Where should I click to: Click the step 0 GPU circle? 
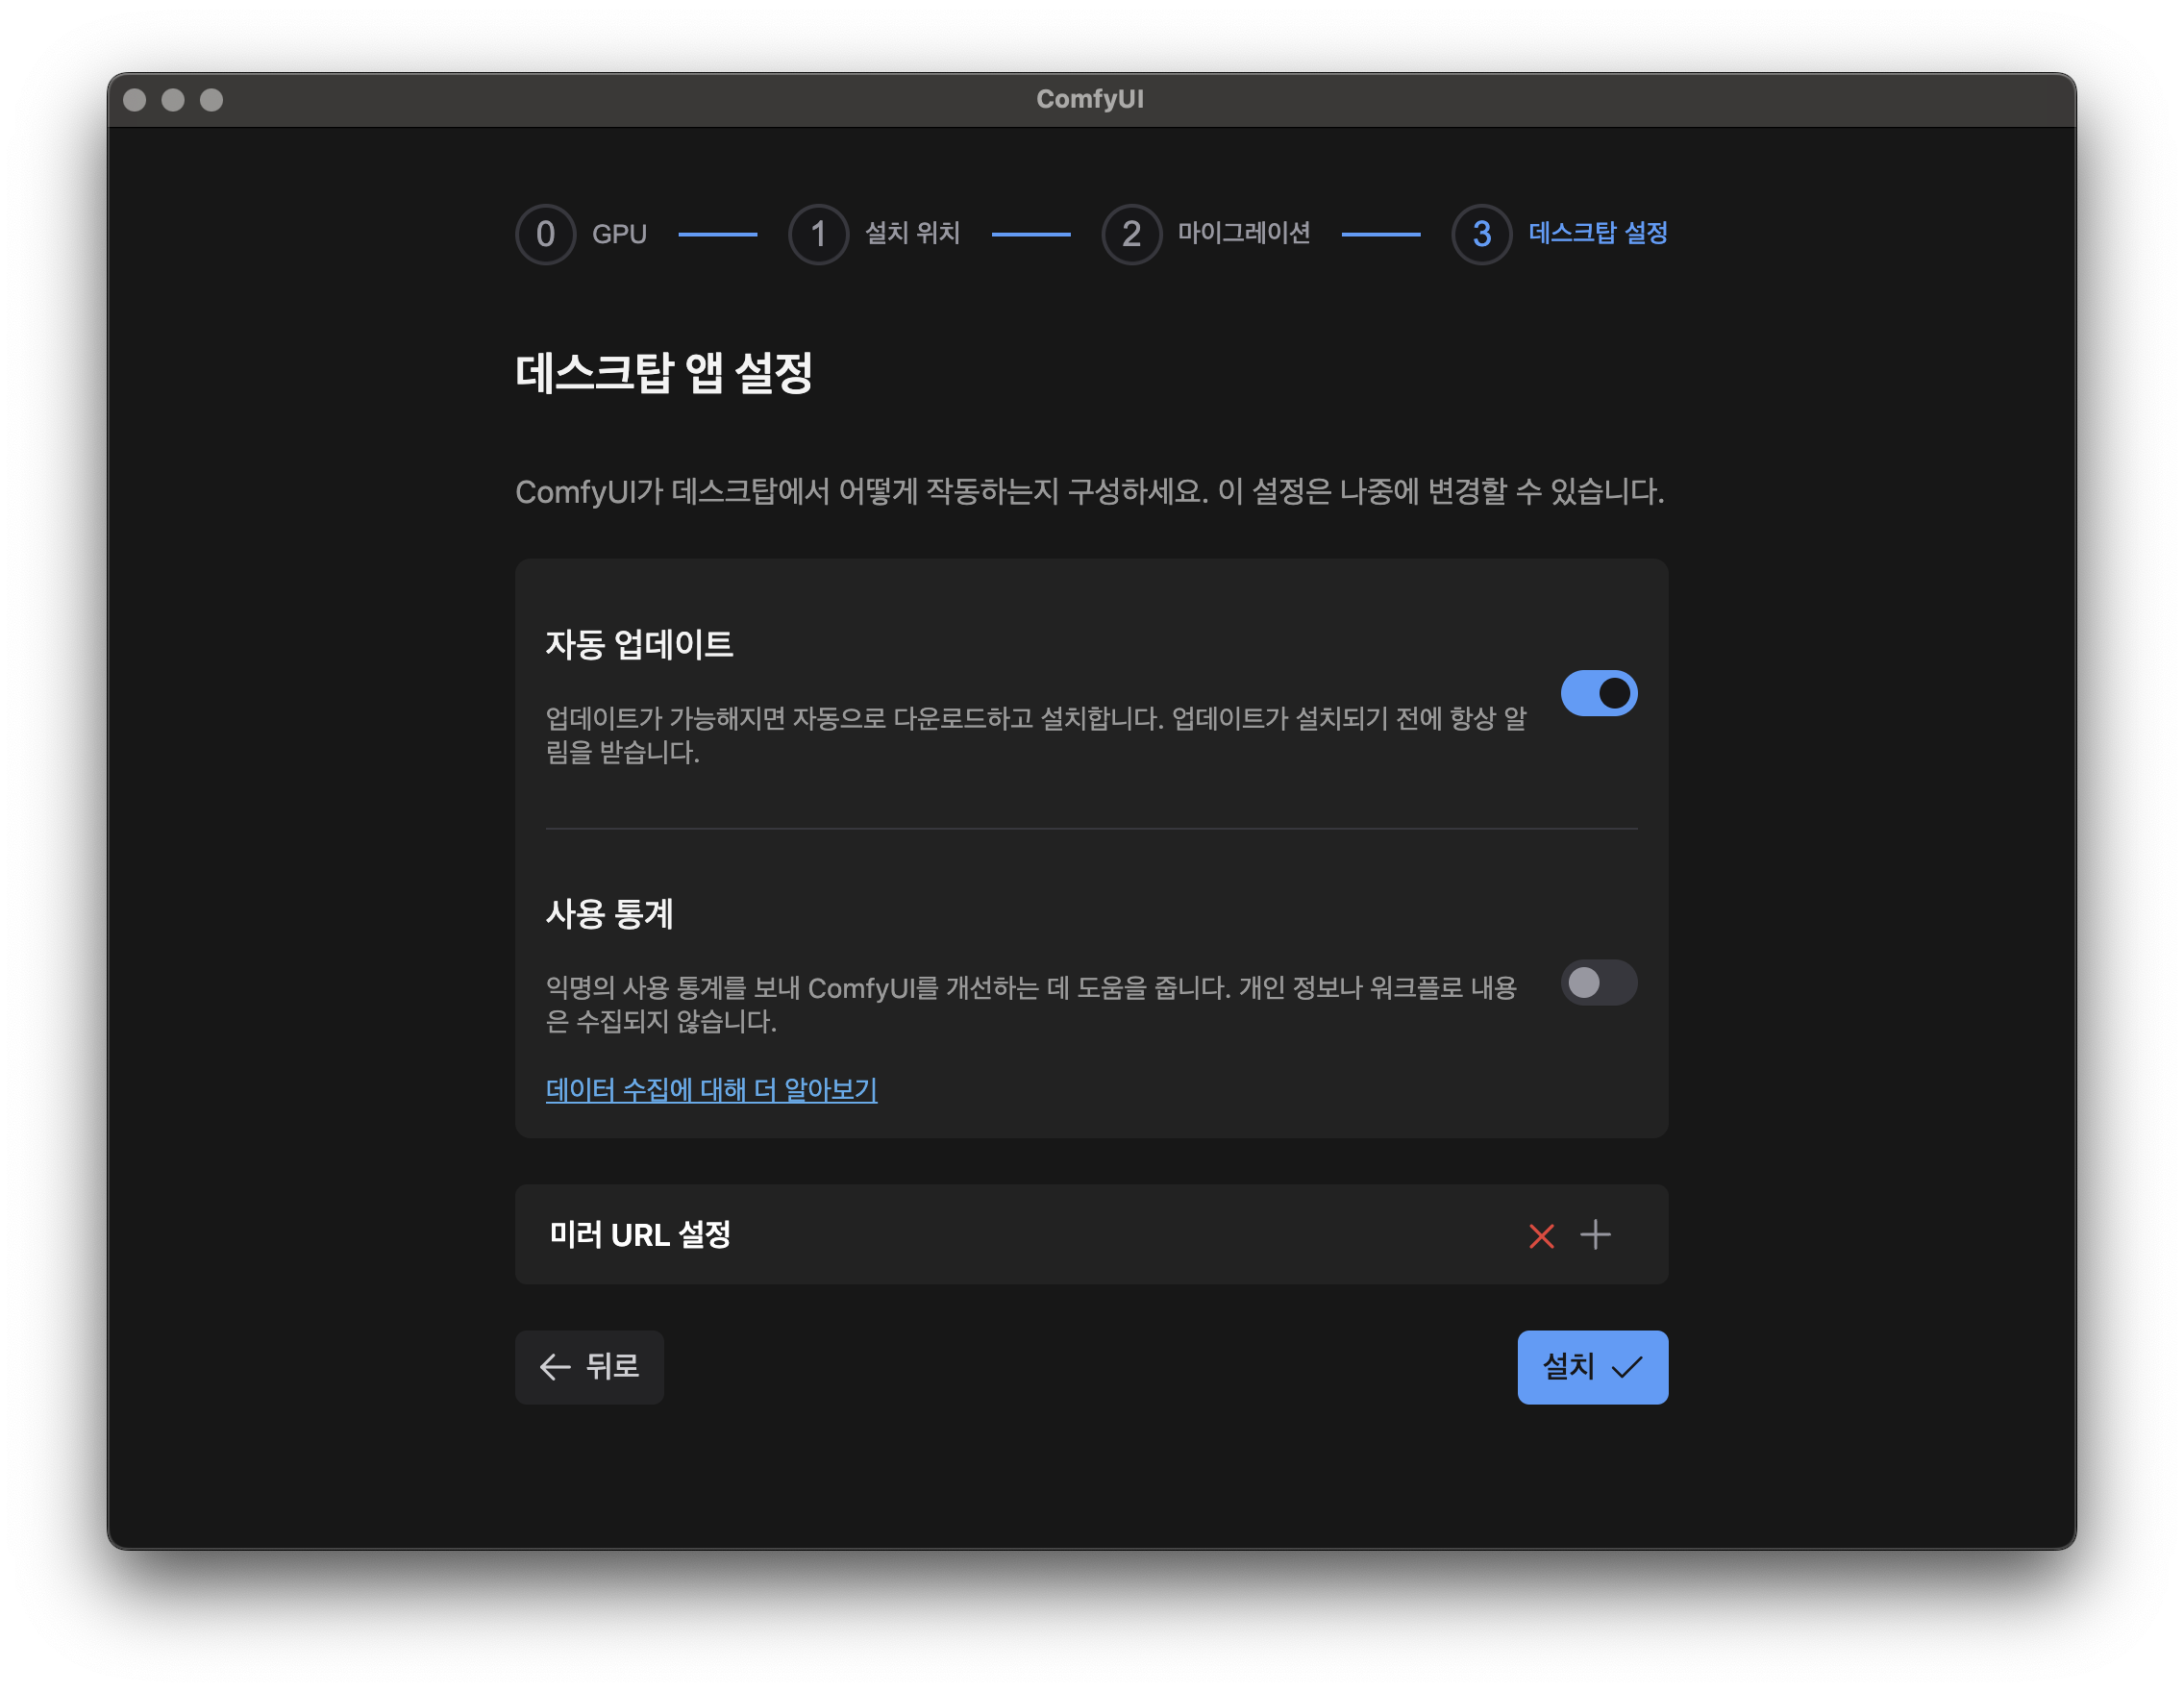tap(545, 234)
